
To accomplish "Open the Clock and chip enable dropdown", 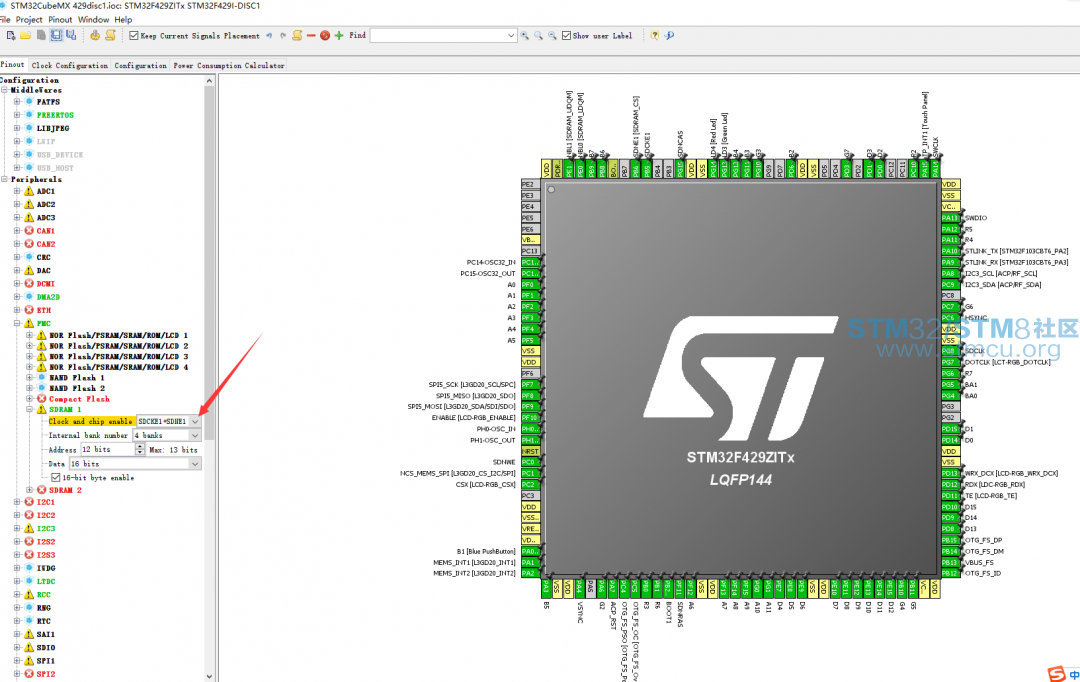I will tap(195, 422).
